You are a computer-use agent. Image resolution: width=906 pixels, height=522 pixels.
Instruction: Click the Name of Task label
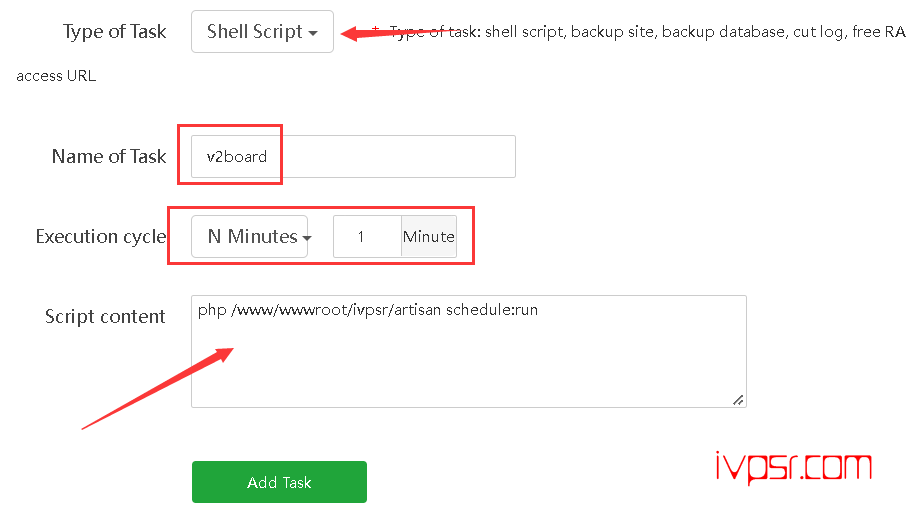click(109, 157)
